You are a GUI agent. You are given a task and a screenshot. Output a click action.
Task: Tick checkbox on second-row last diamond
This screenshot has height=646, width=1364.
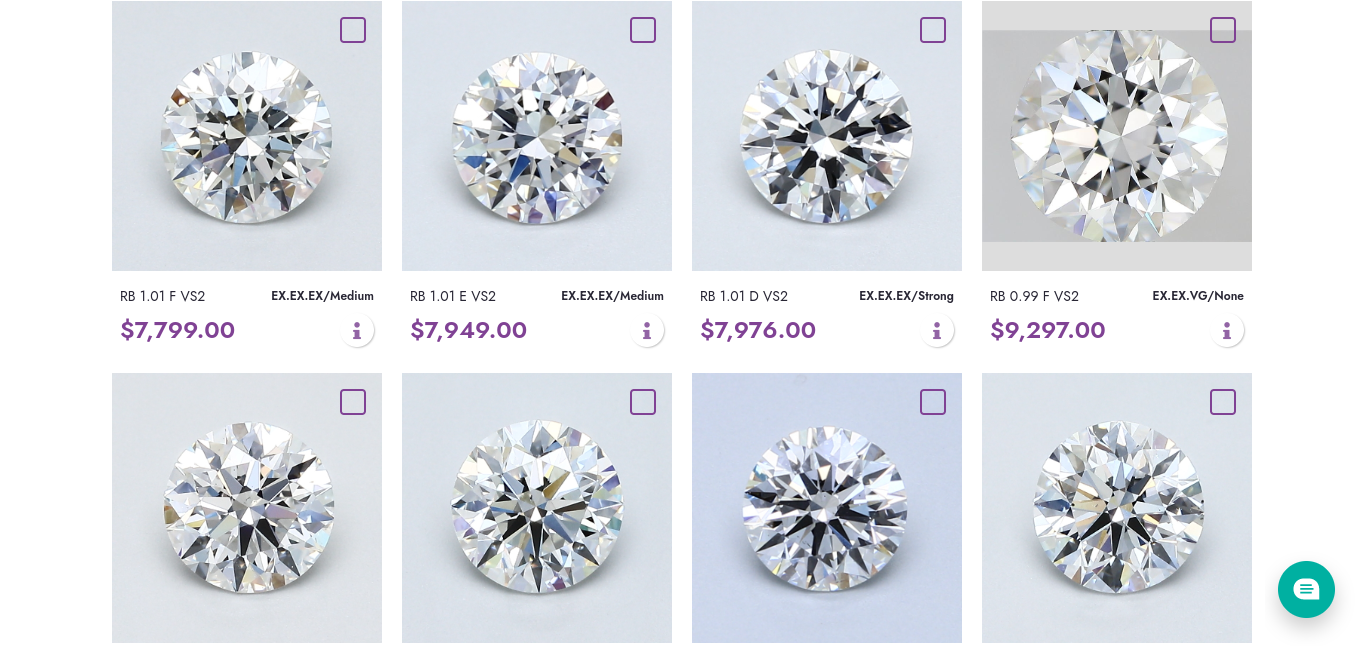click(1223, 402)
